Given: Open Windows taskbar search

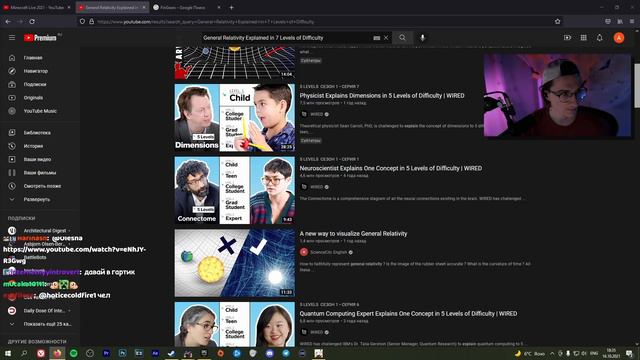Looking at the screenshot, I should 24,353.
